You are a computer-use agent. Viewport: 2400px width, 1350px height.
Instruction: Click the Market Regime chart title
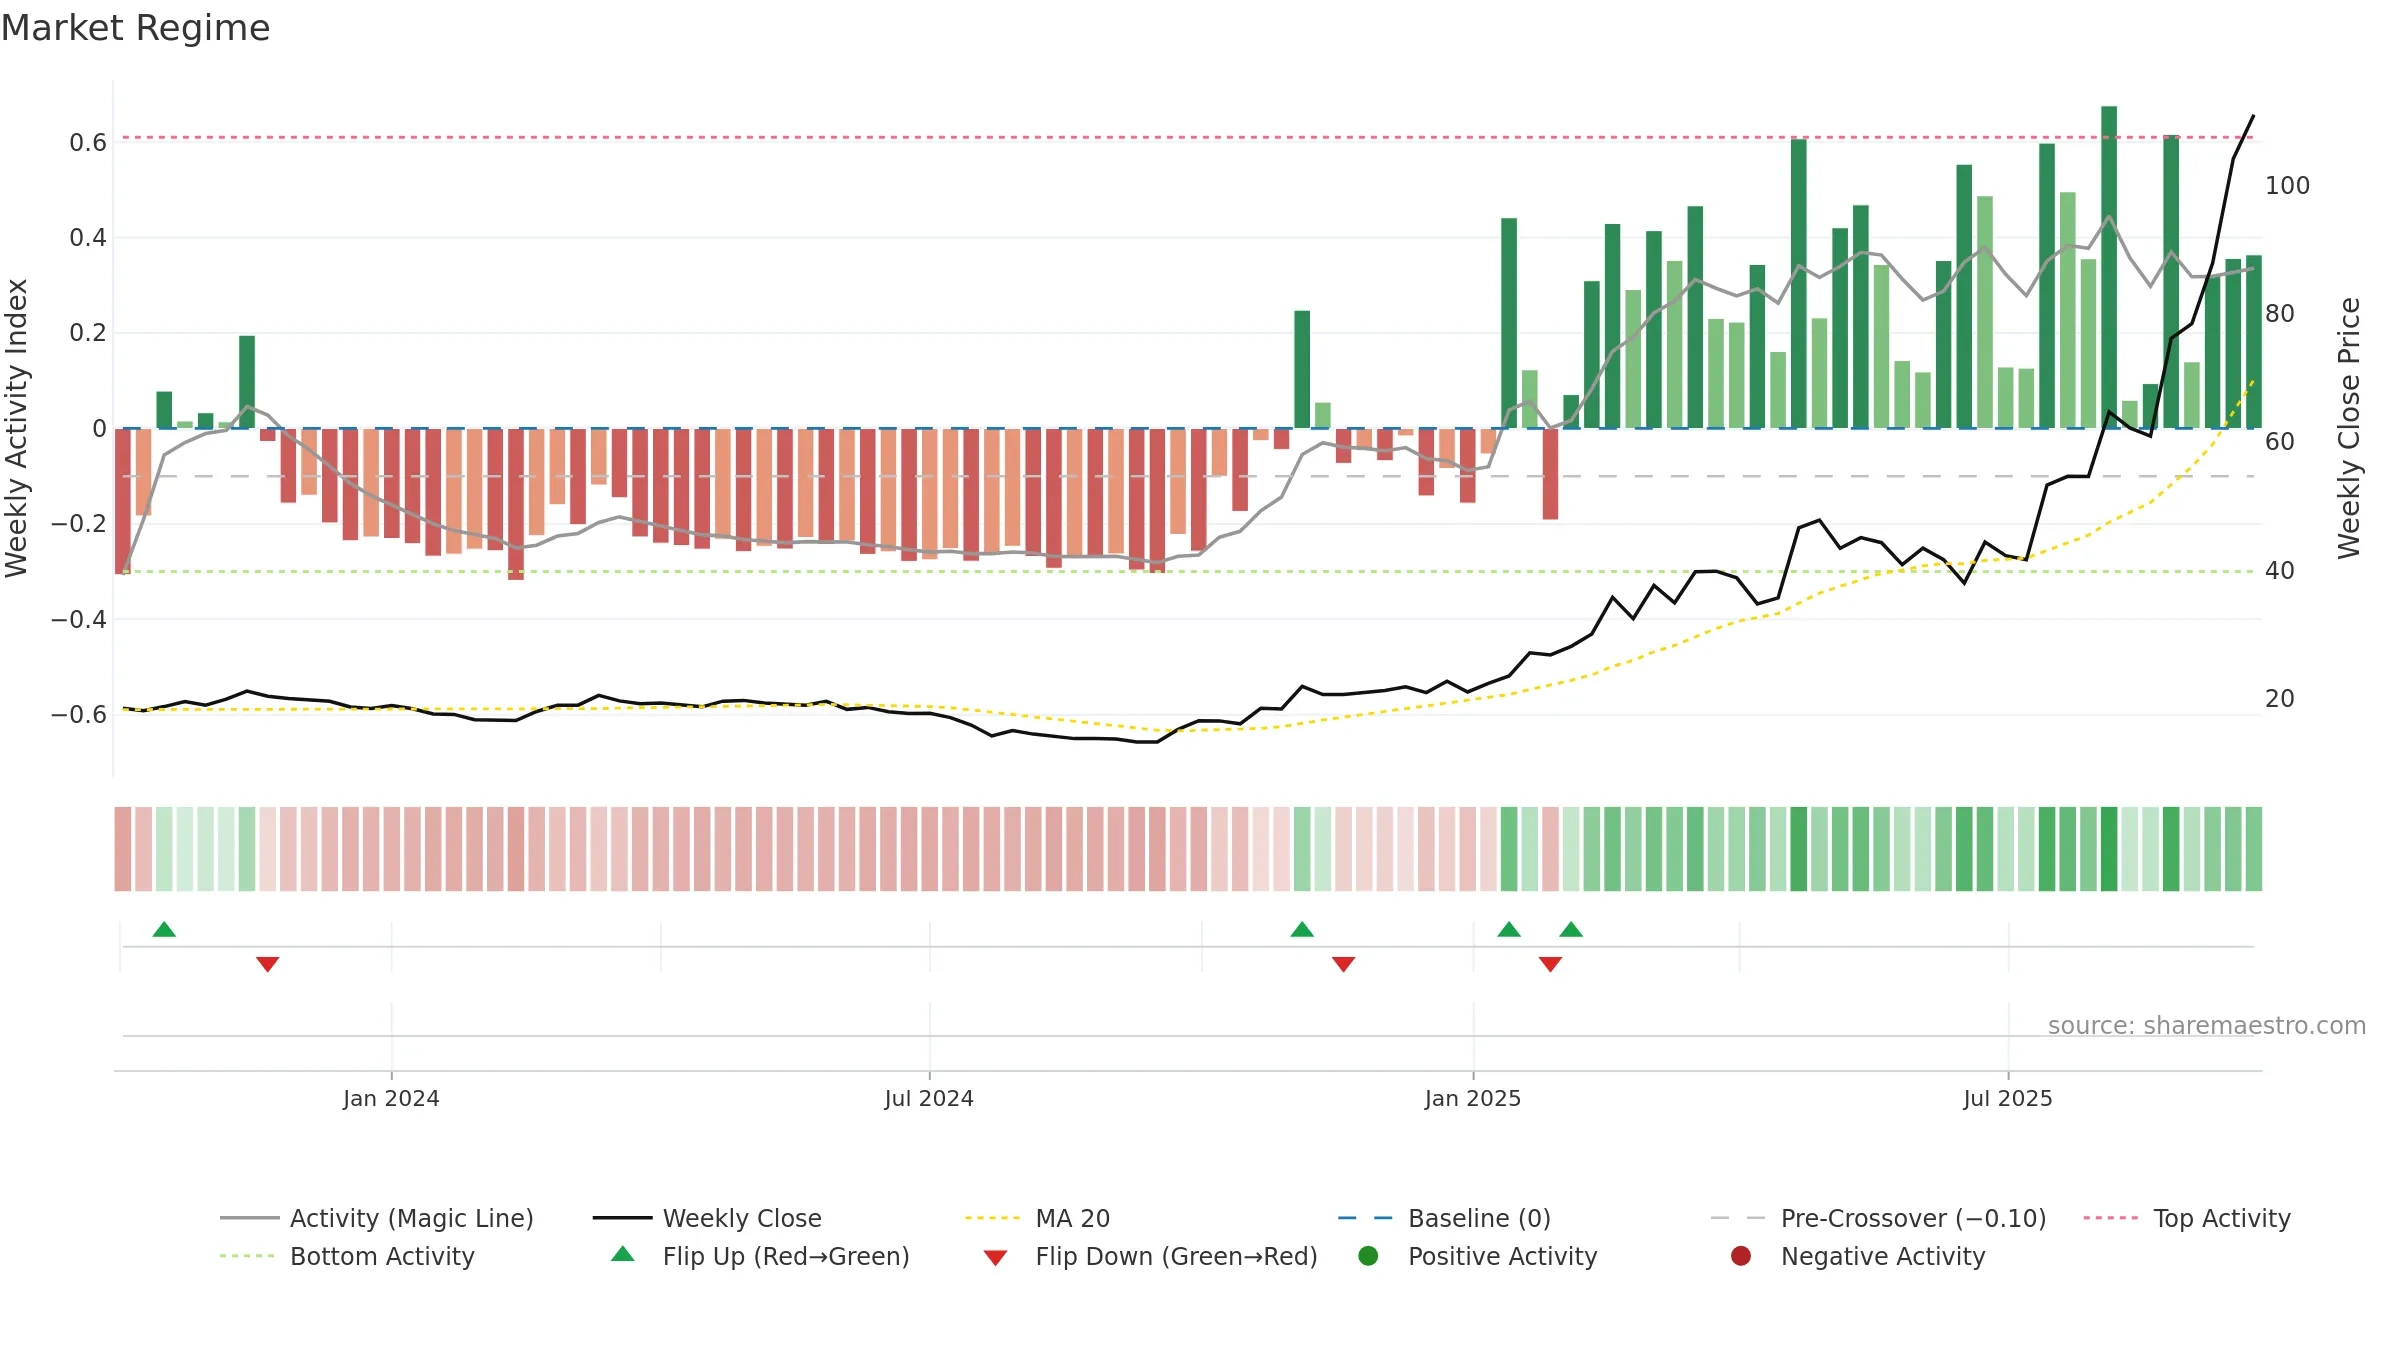(136, 28)
